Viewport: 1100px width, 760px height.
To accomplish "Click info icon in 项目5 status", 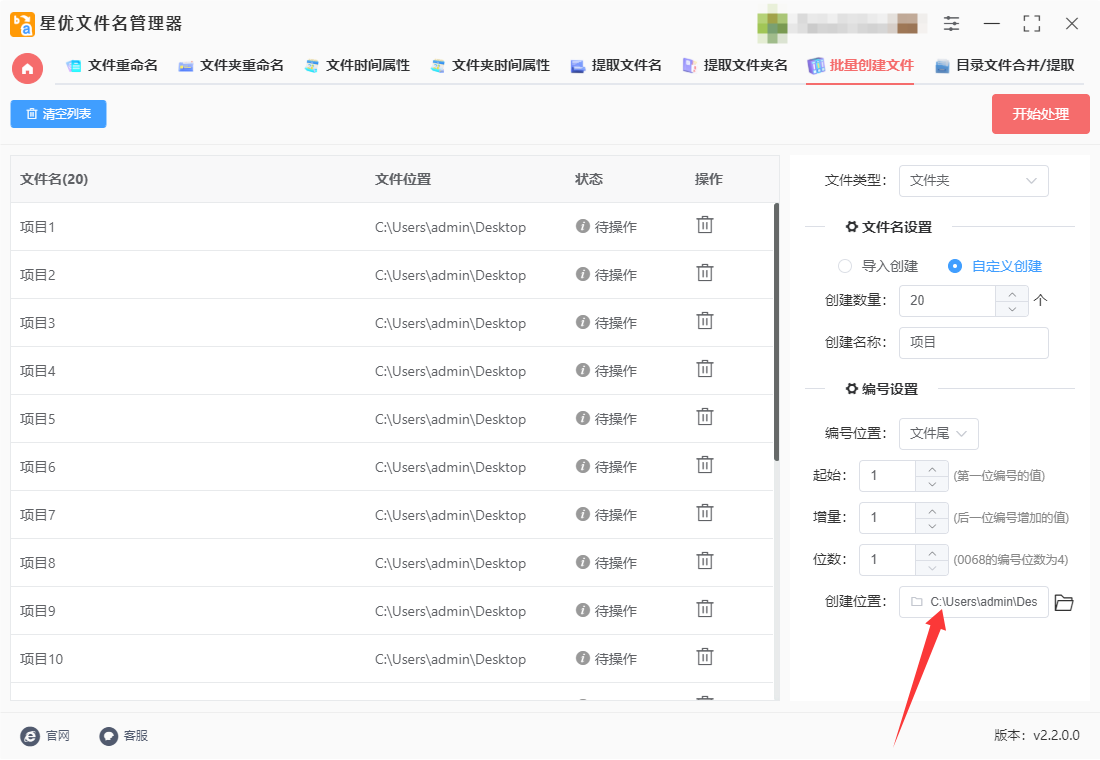I will pos(582,418).
